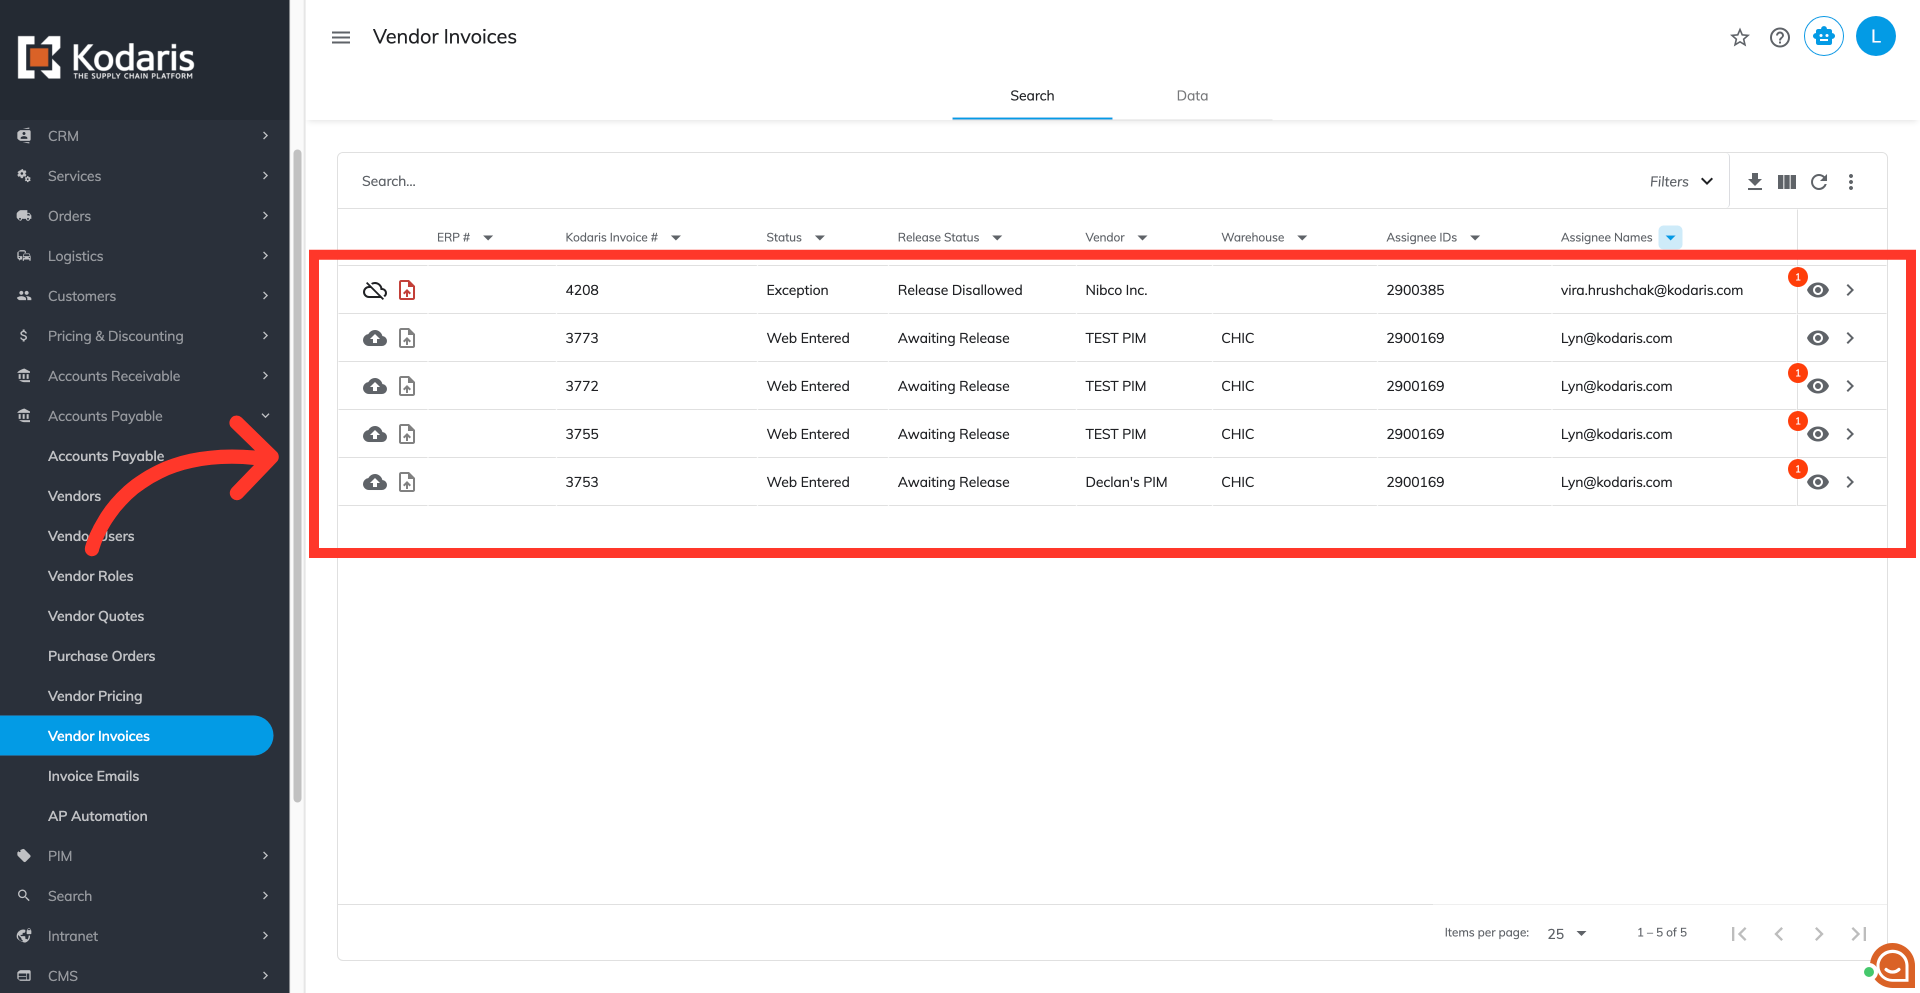Expand Pricing & Discounting menu

[x=145, y=336]
